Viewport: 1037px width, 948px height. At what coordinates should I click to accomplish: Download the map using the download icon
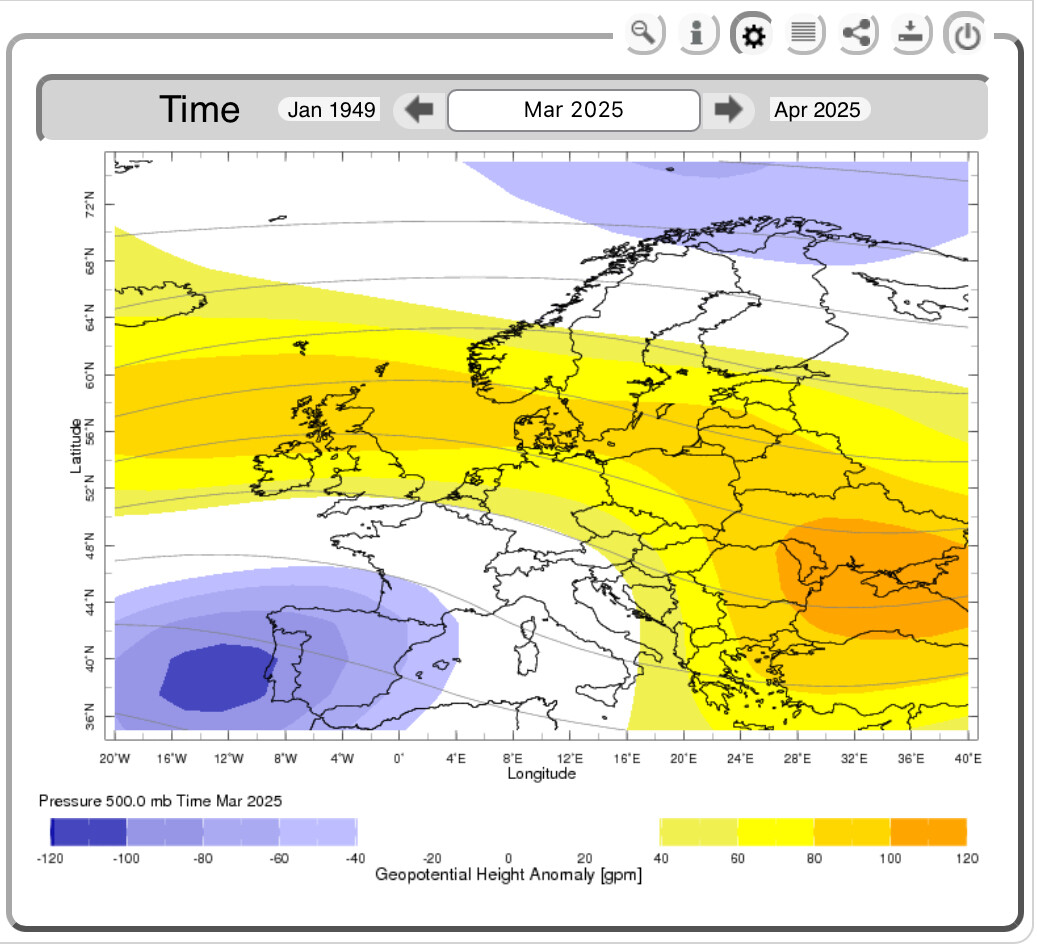(911, 33)
